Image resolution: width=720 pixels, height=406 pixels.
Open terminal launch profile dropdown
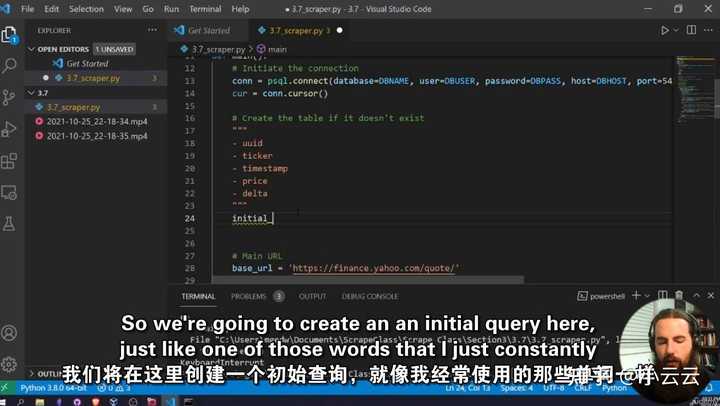[x=647, y=296]
